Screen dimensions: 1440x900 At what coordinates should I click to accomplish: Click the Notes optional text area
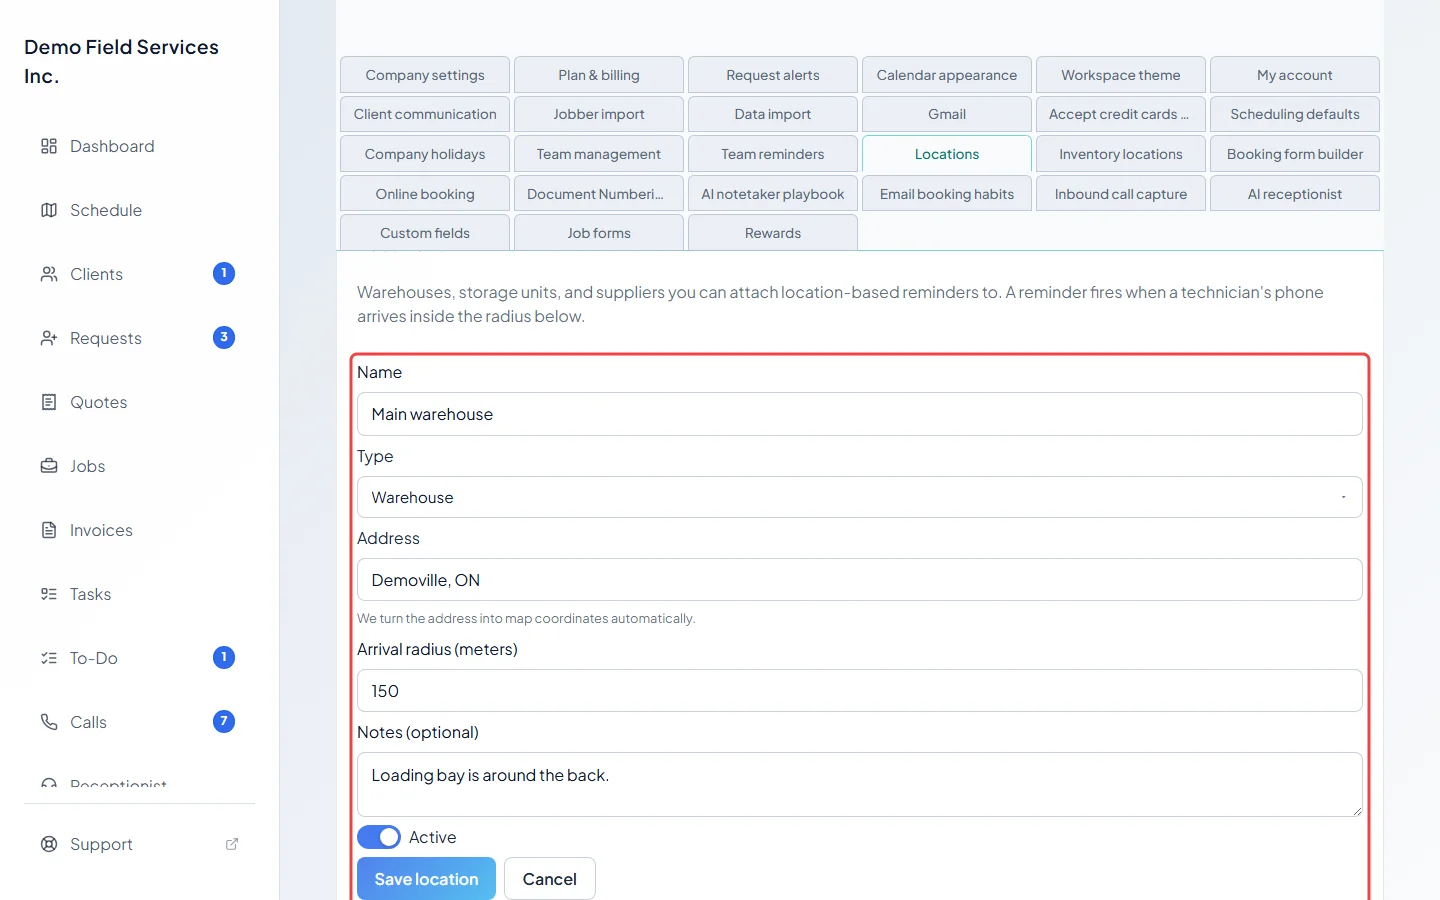pyautogui.click(x=860, y=784)
